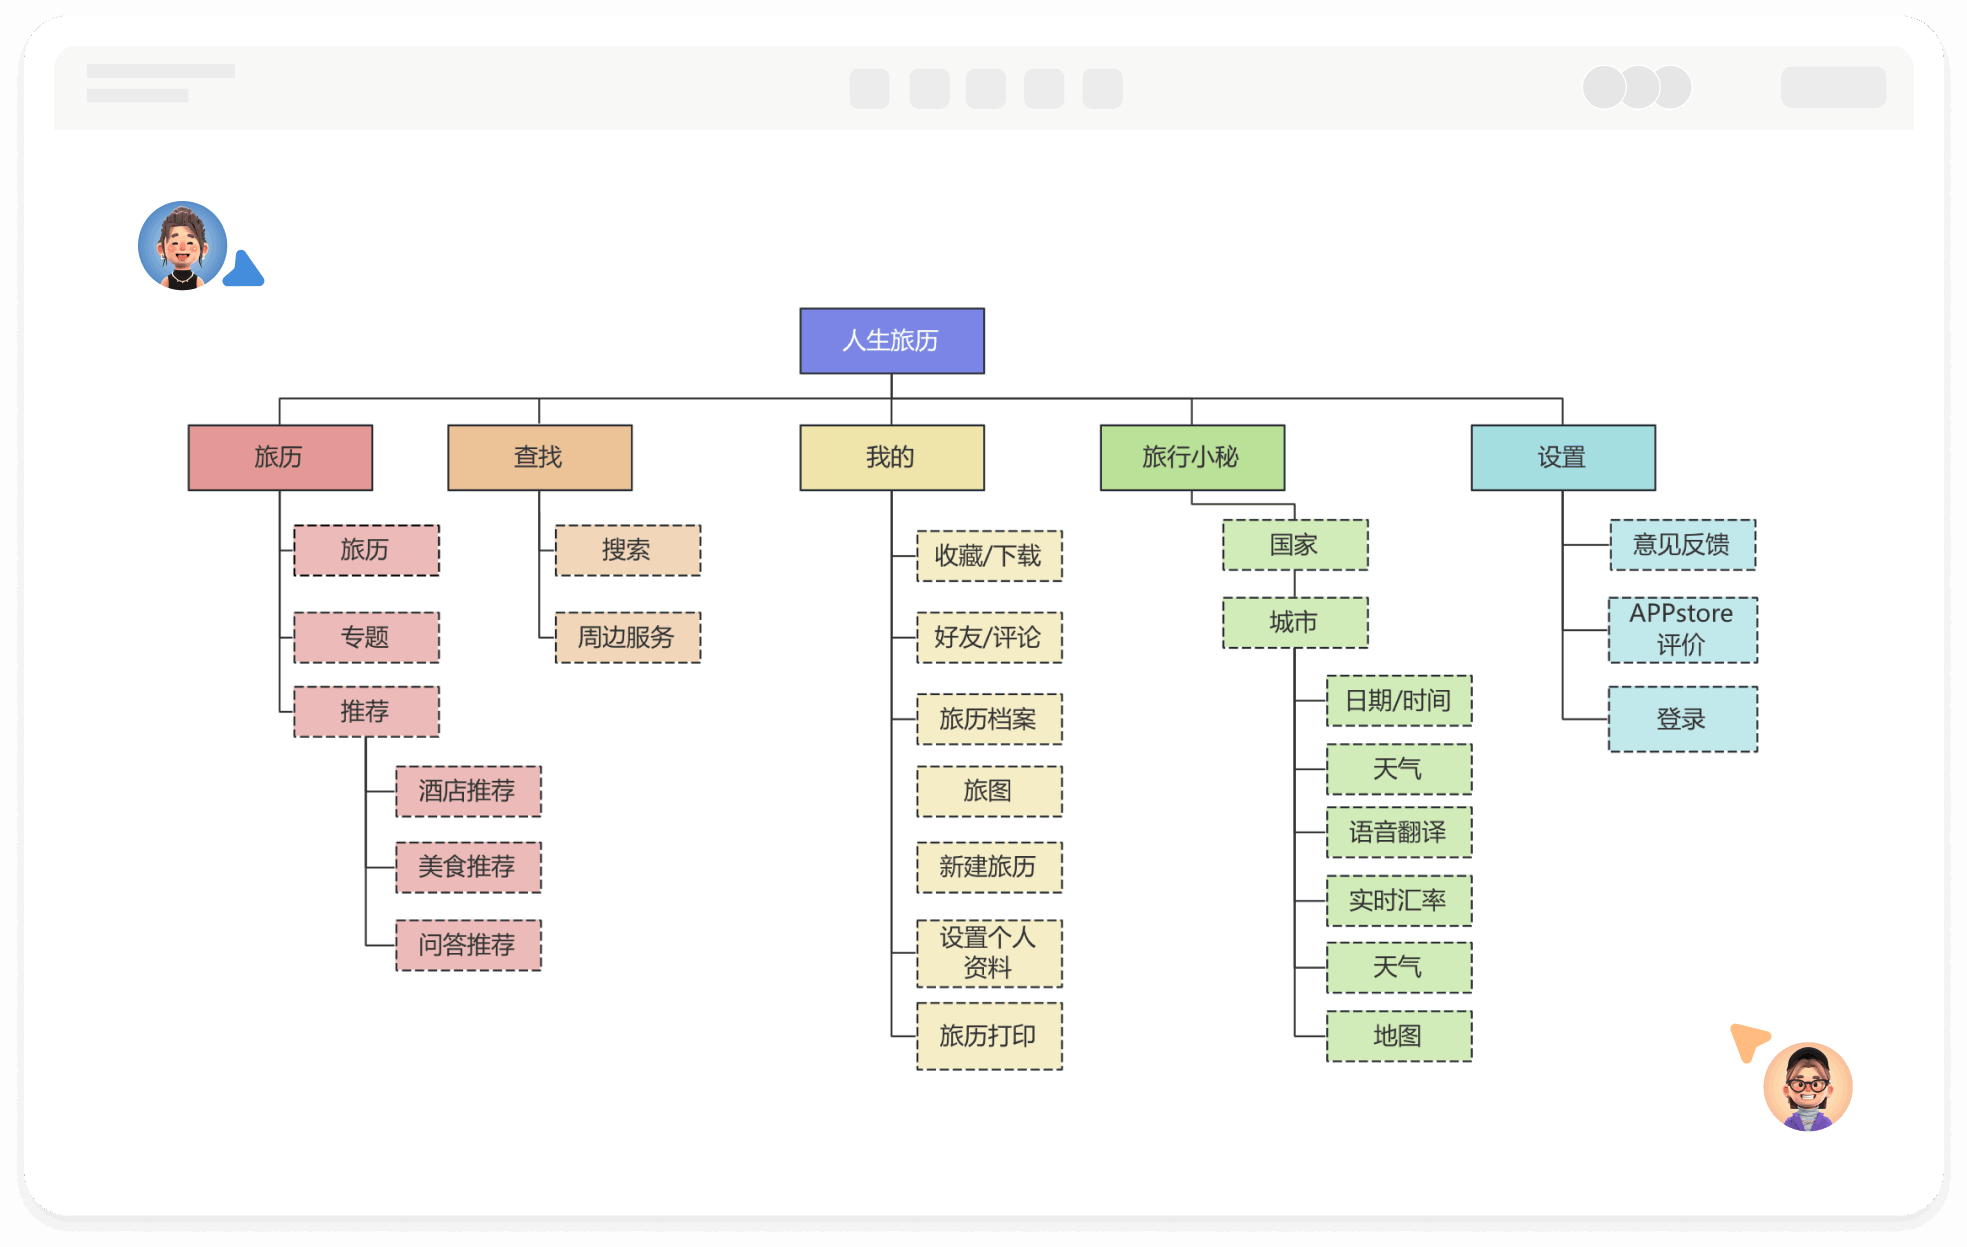The width and height of the screenshot is (1967, 1247).
Task: Click the 语音翻译 node
Action: point(1398,832)
